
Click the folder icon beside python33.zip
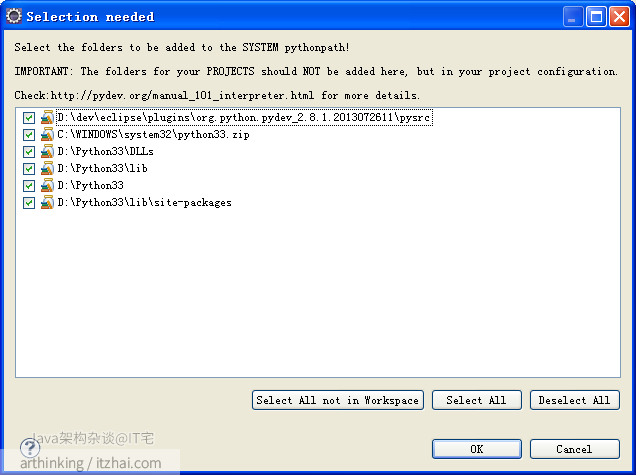47,135
